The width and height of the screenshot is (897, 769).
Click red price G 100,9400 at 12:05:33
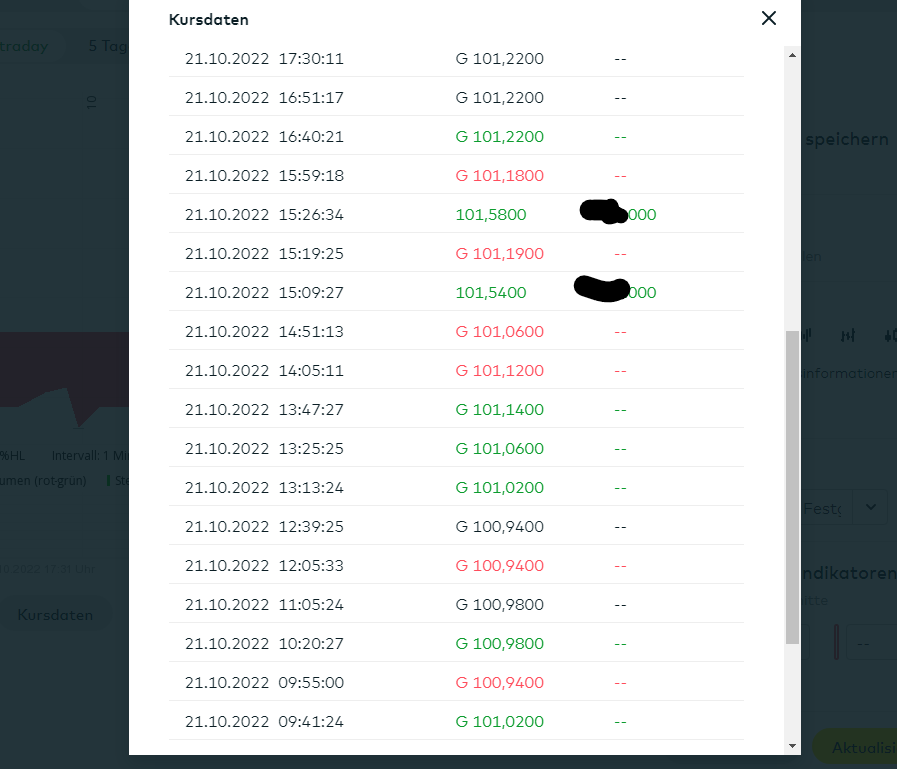click(x=499, y=565)
